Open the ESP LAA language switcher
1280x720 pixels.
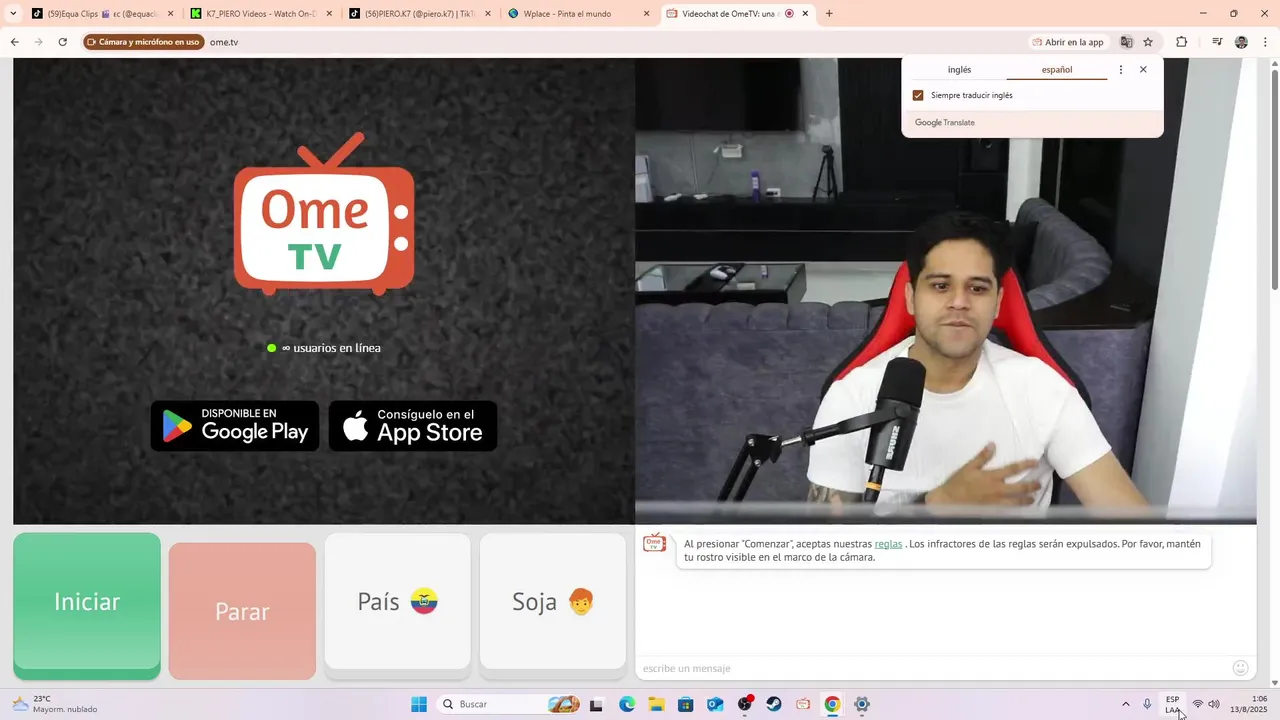click(1172, 704)
